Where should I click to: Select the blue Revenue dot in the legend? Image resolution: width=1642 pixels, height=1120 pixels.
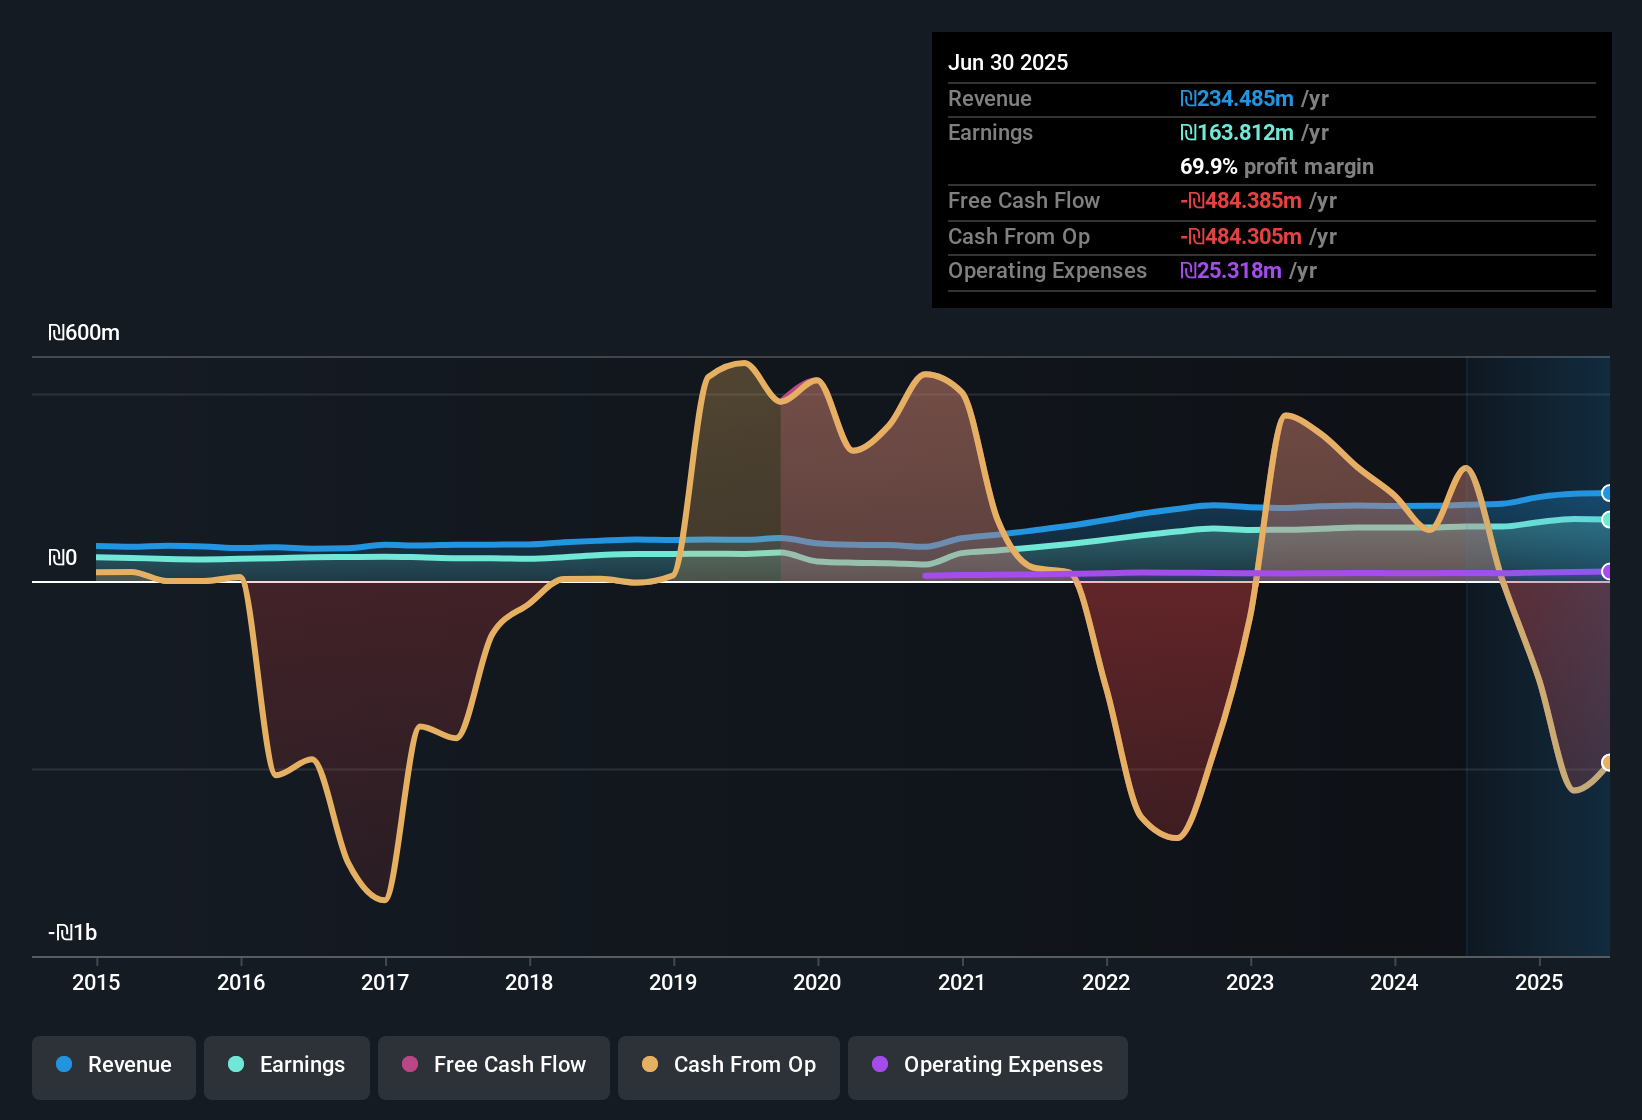click(x=64, y=1066)
